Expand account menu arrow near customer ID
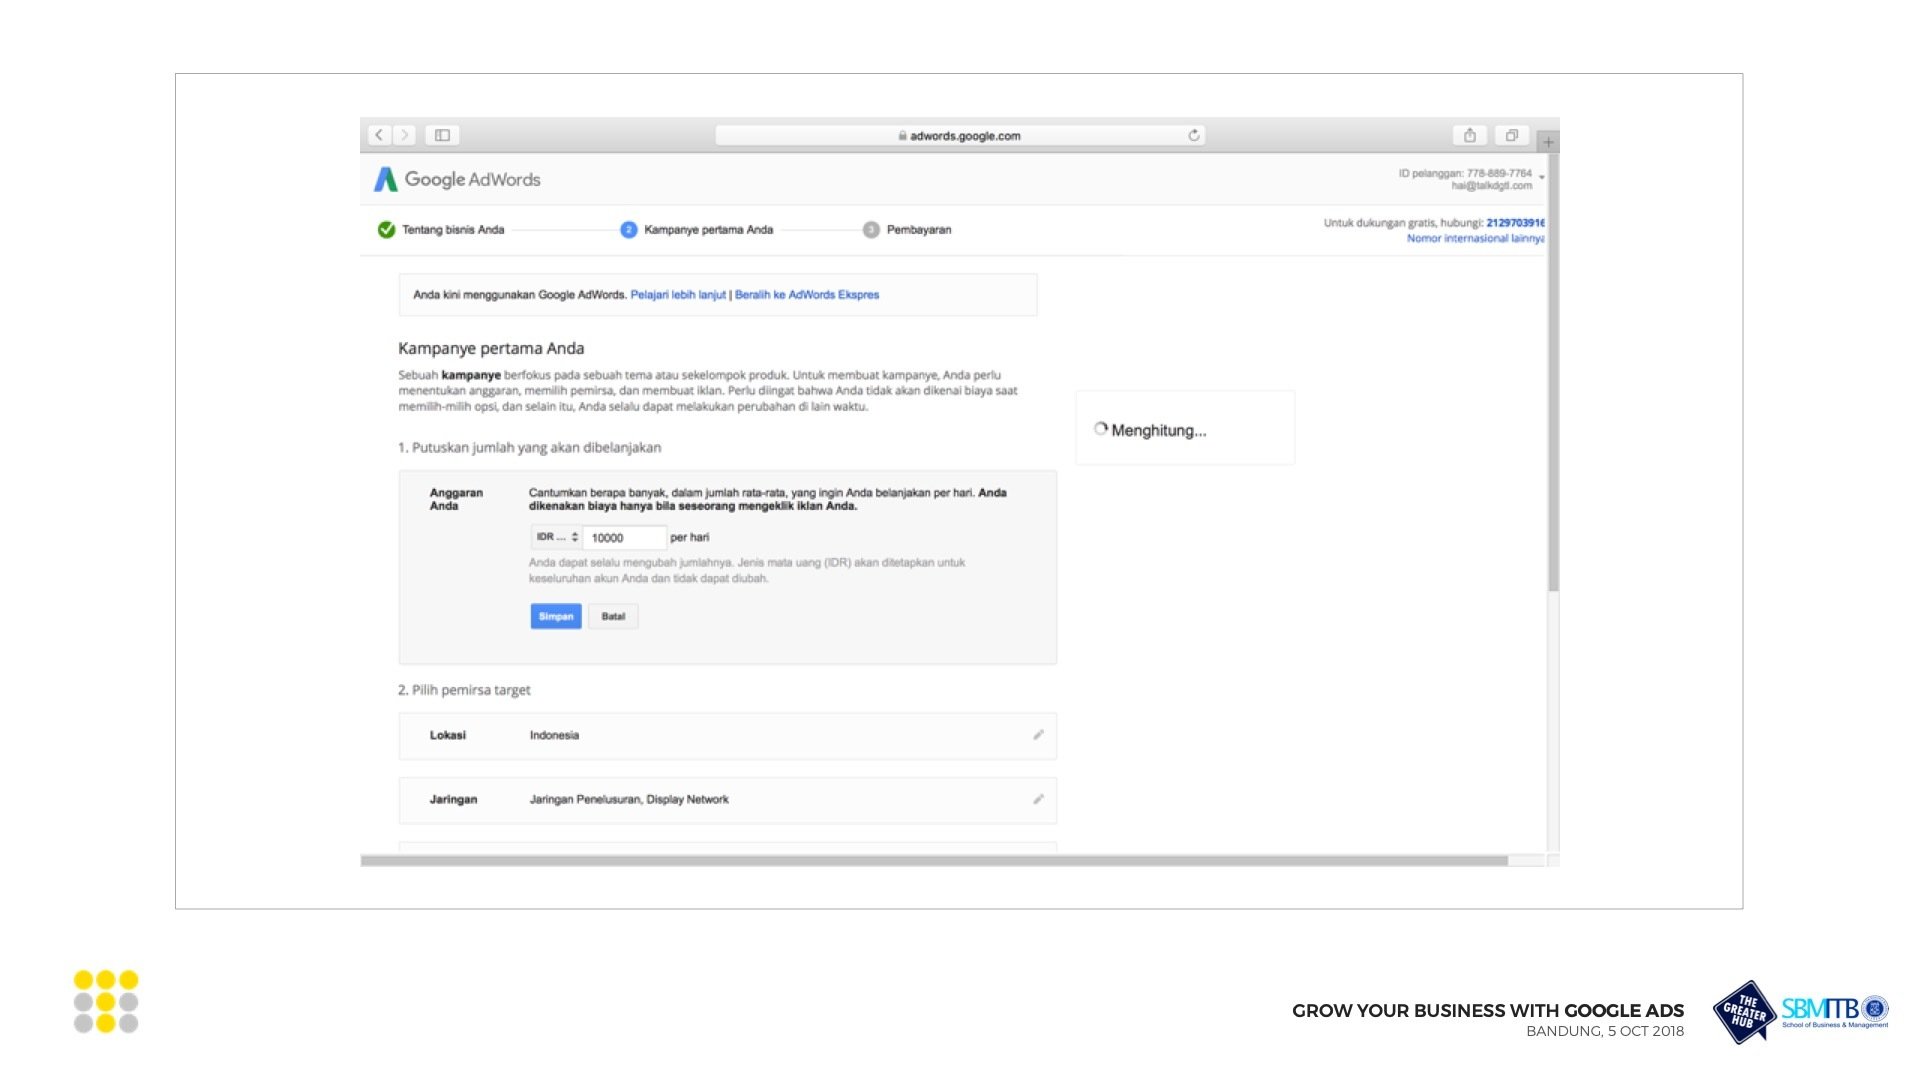Image resolution: width=1920 pixels, height=1080 pixels. [1542, 178]
